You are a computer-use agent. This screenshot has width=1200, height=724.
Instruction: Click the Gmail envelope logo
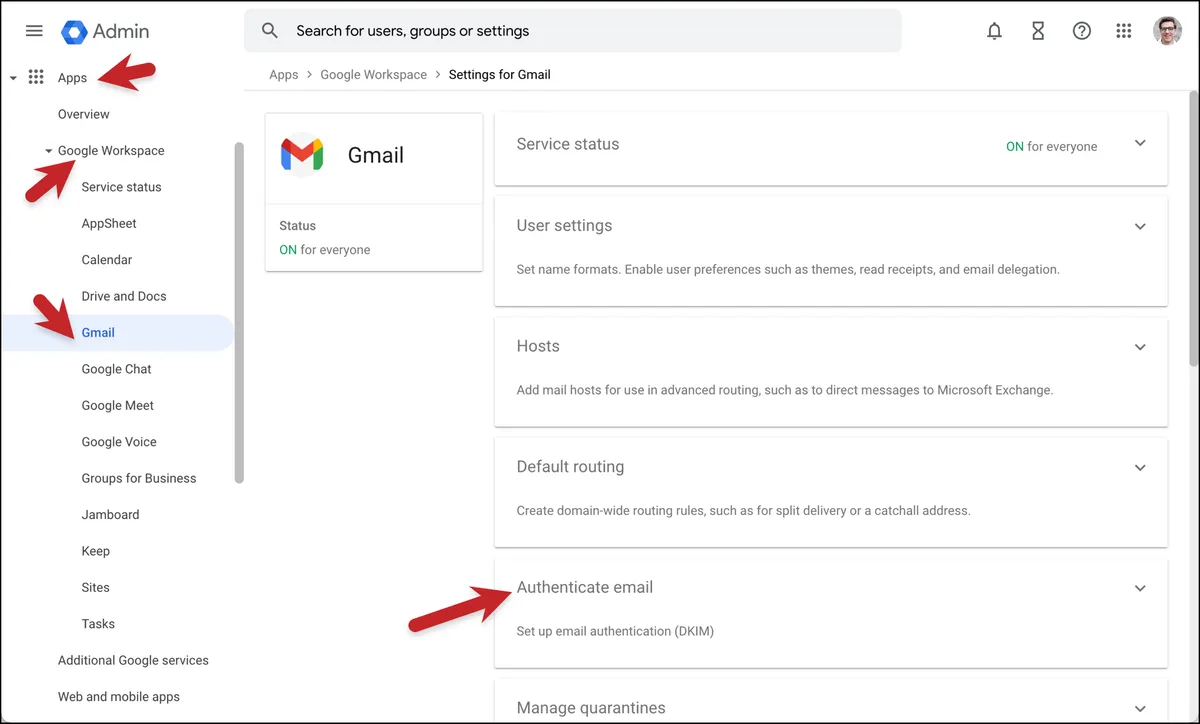(302, 155)
